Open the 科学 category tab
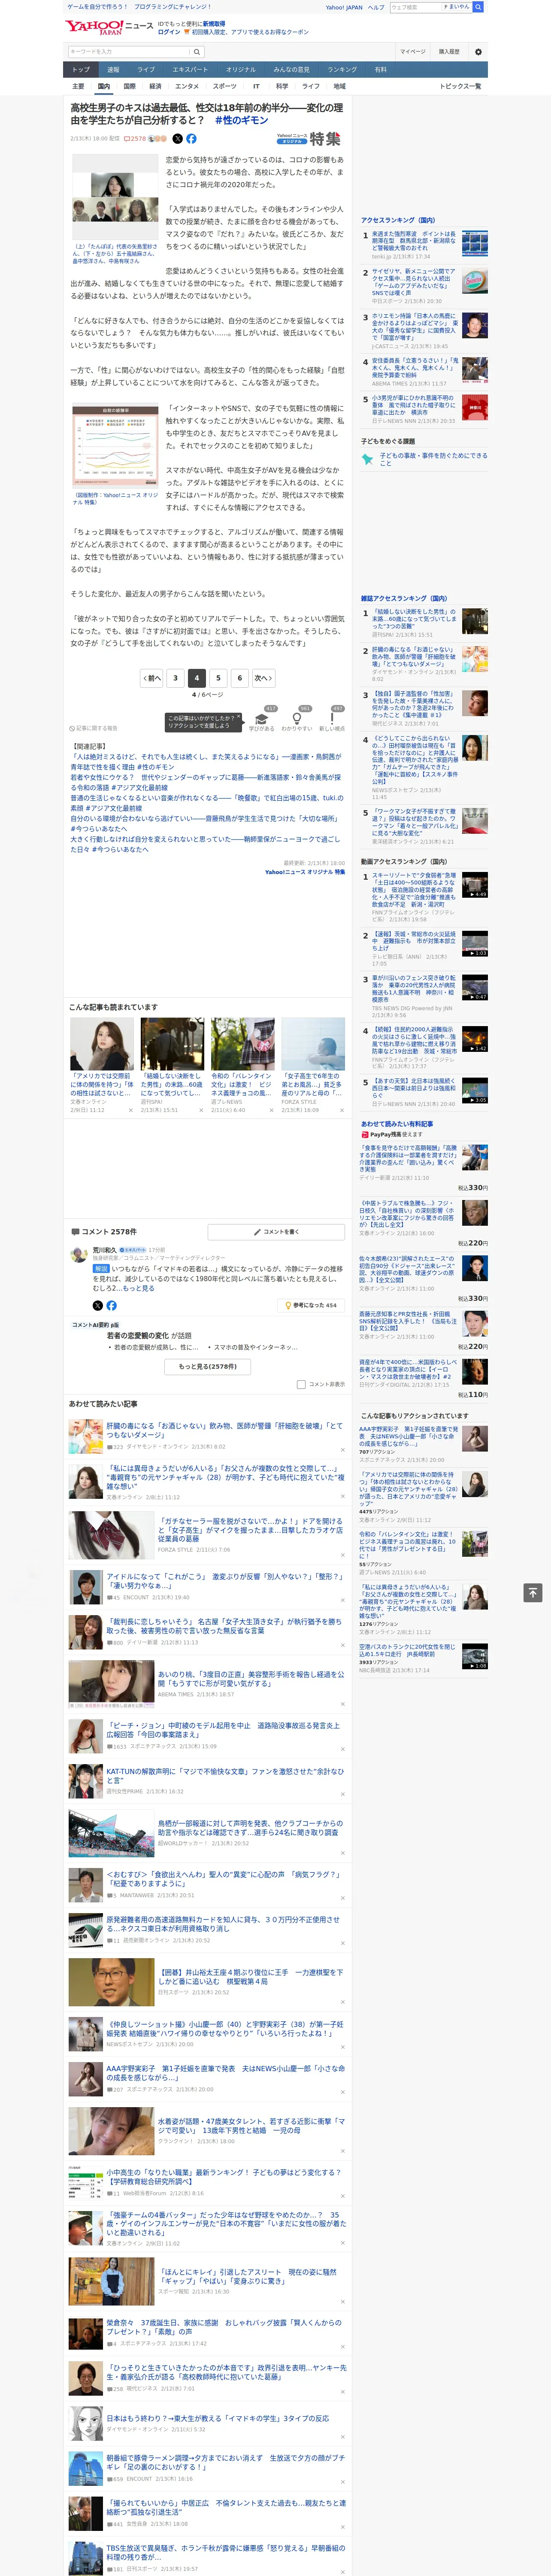Viewport: 551px width, 2576px height. [282, 86]
